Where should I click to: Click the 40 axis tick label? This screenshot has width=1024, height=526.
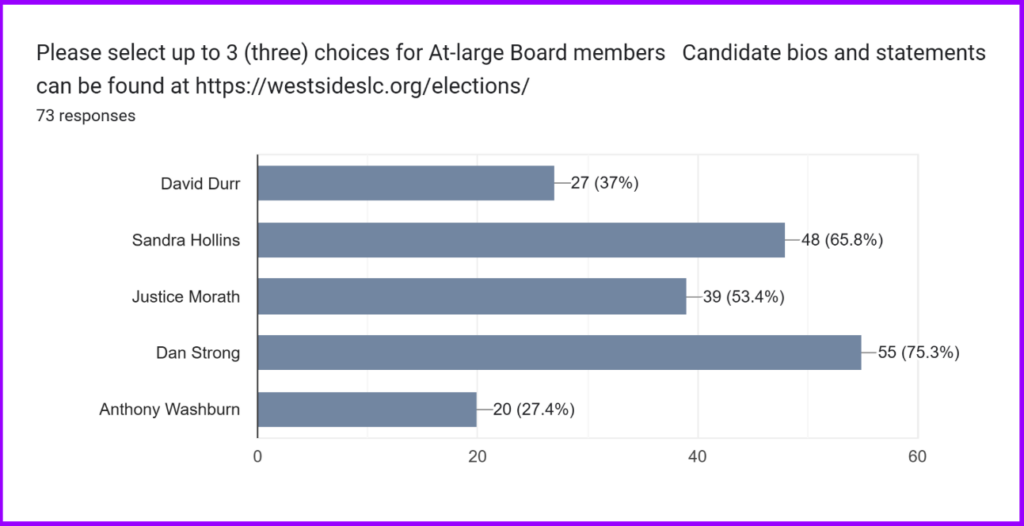698,457
